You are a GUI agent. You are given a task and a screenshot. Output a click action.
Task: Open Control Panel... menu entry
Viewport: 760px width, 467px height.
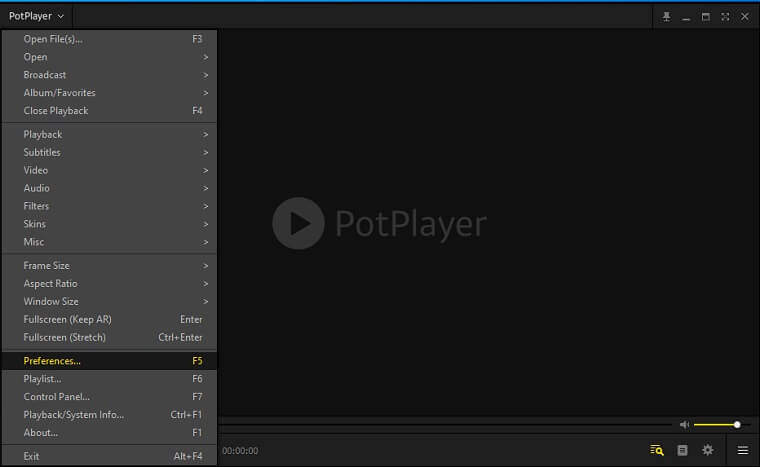110,397
